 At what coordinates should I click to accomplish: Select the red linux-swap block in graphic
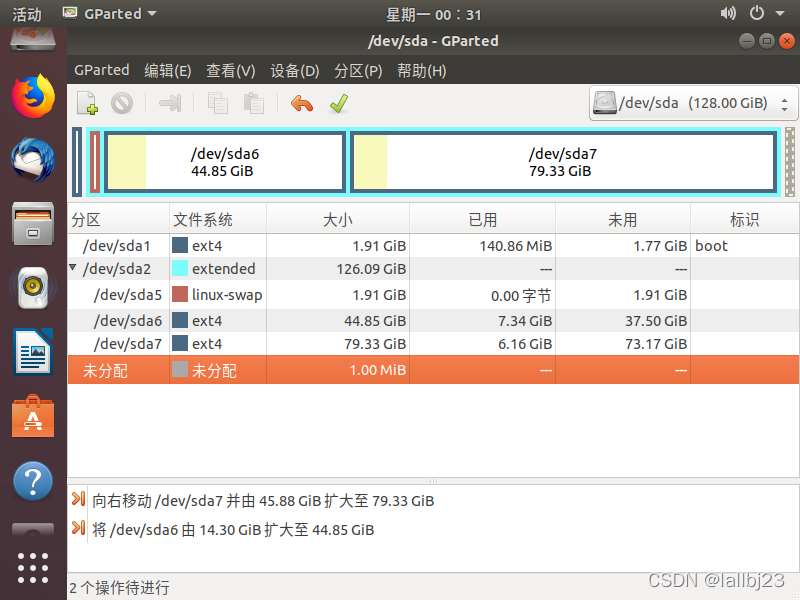(x=95, y=162)
